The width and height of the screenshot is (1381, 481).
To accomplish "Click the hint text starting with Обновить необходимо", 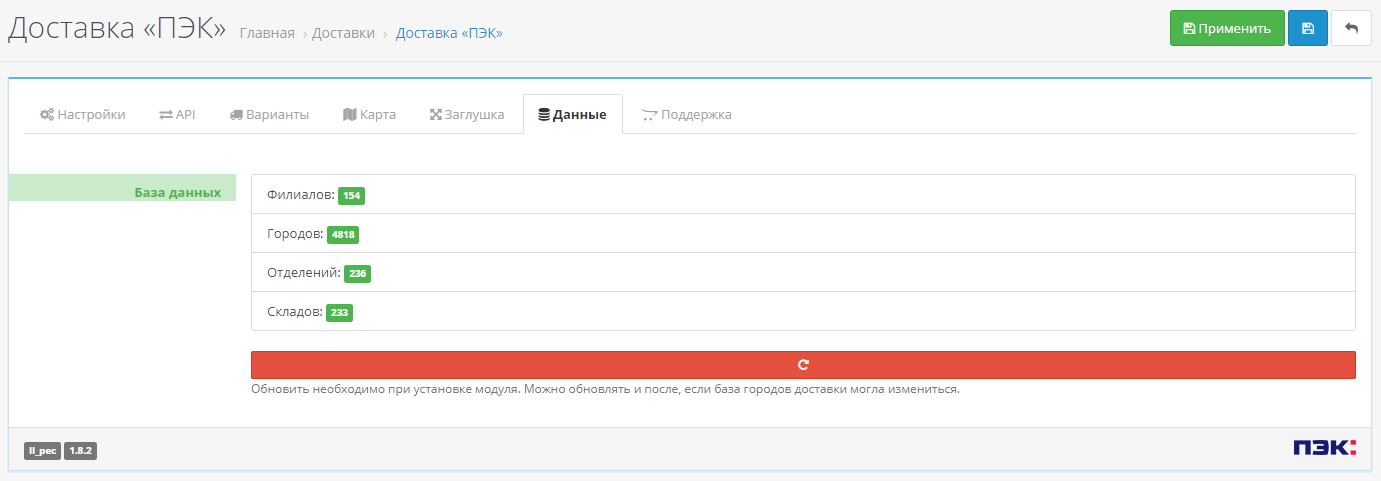I will (x=605, y=389).
